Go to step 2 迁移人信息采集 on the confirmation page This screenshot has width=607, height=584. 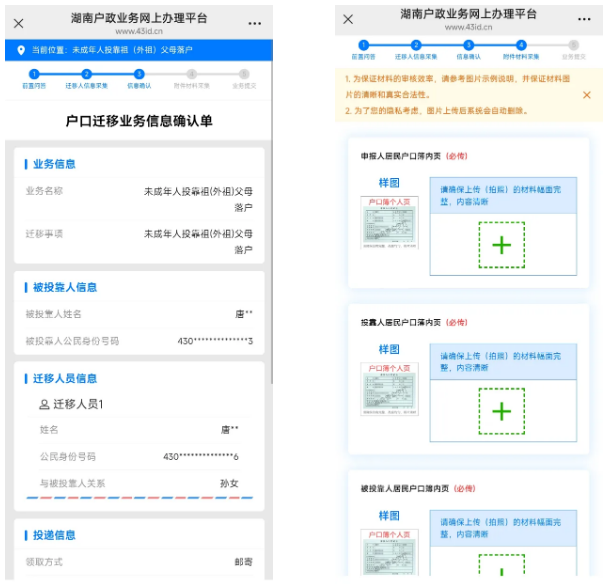coord(86,74)
